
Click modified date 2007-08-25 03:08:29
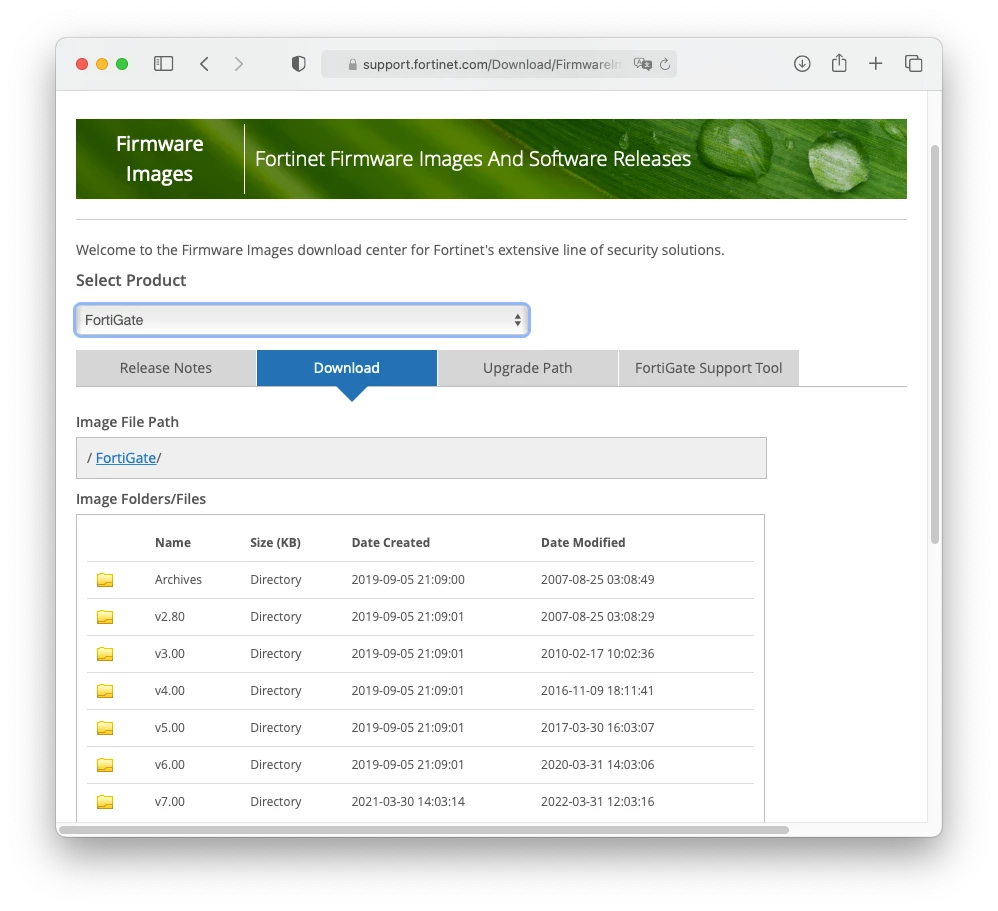click(x=598, y=616)
